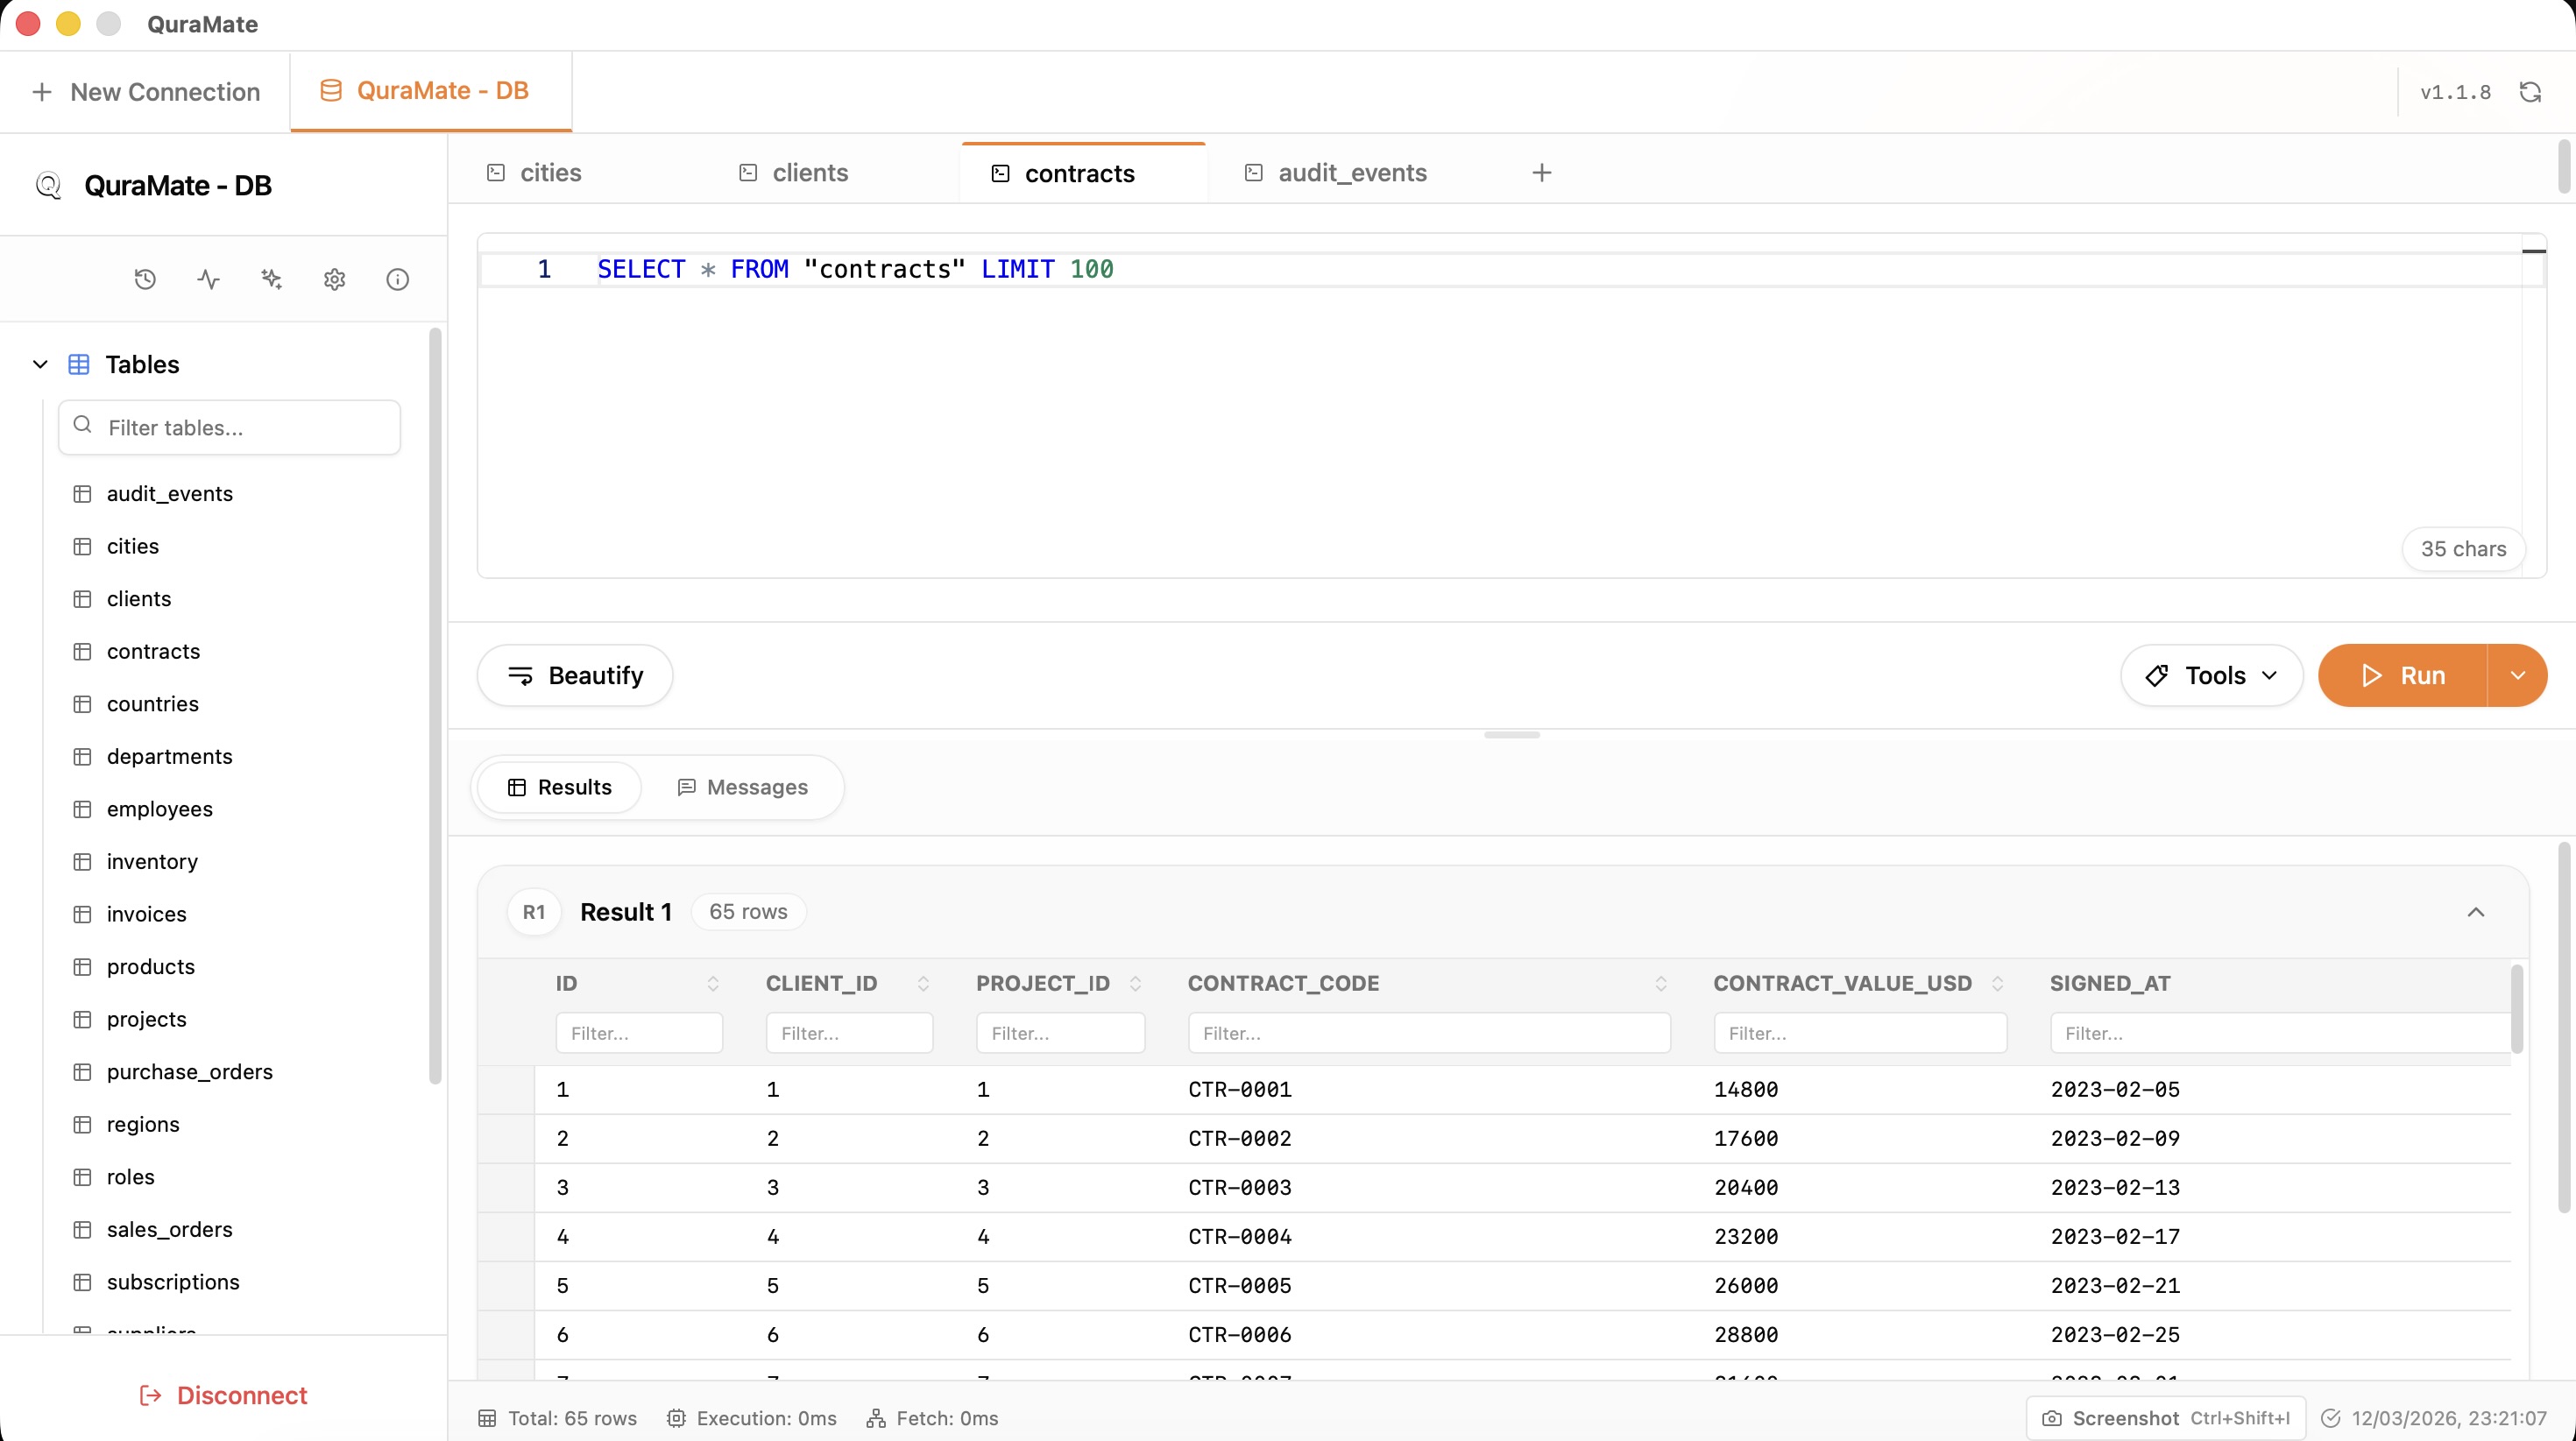The height and width of the screenshot is (1441, 2576).
Task: Open a new query tab with the plus icon
Action: tap(1541, 172)
